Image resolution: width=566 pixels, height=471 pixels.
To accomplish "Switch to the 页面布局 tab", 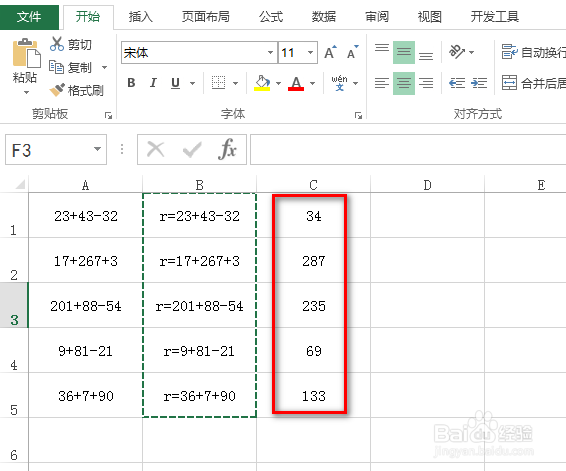I will pos(205,17).
